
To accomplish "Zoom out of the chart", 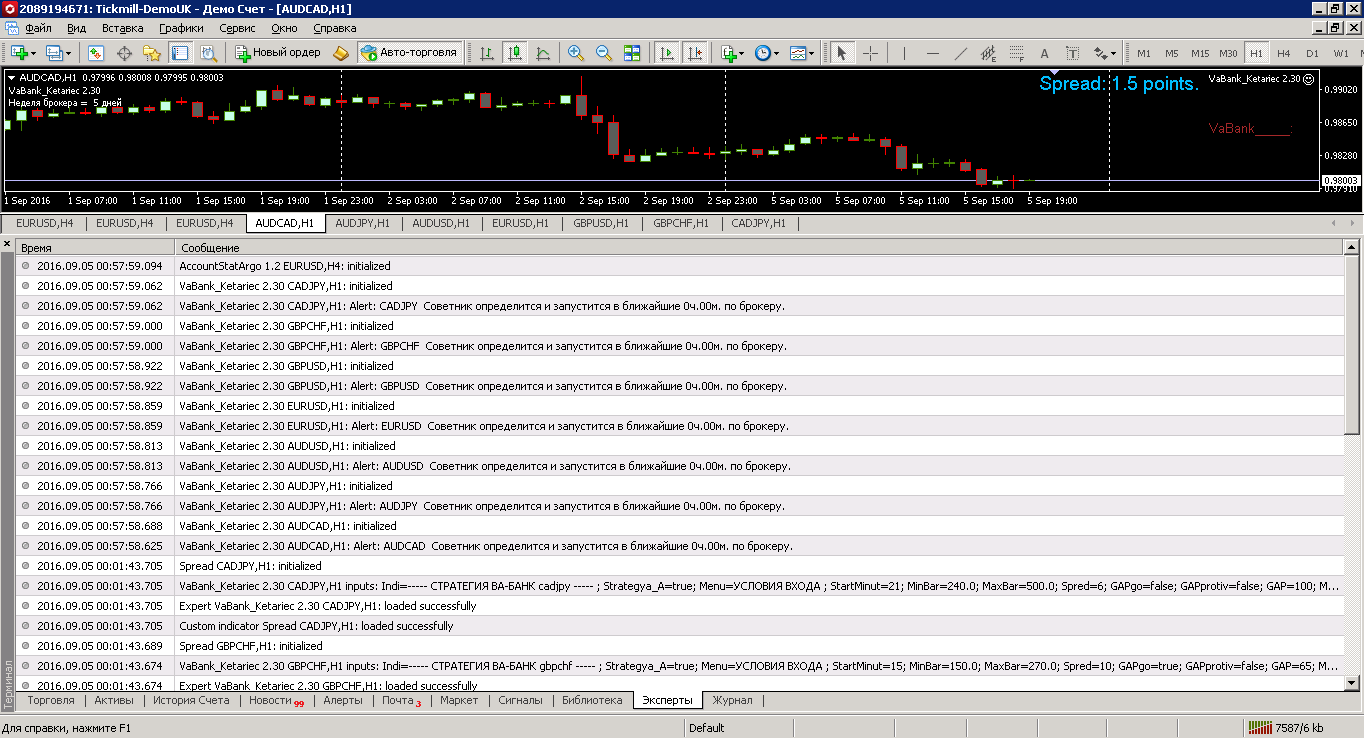I will [x=604, y=53].
